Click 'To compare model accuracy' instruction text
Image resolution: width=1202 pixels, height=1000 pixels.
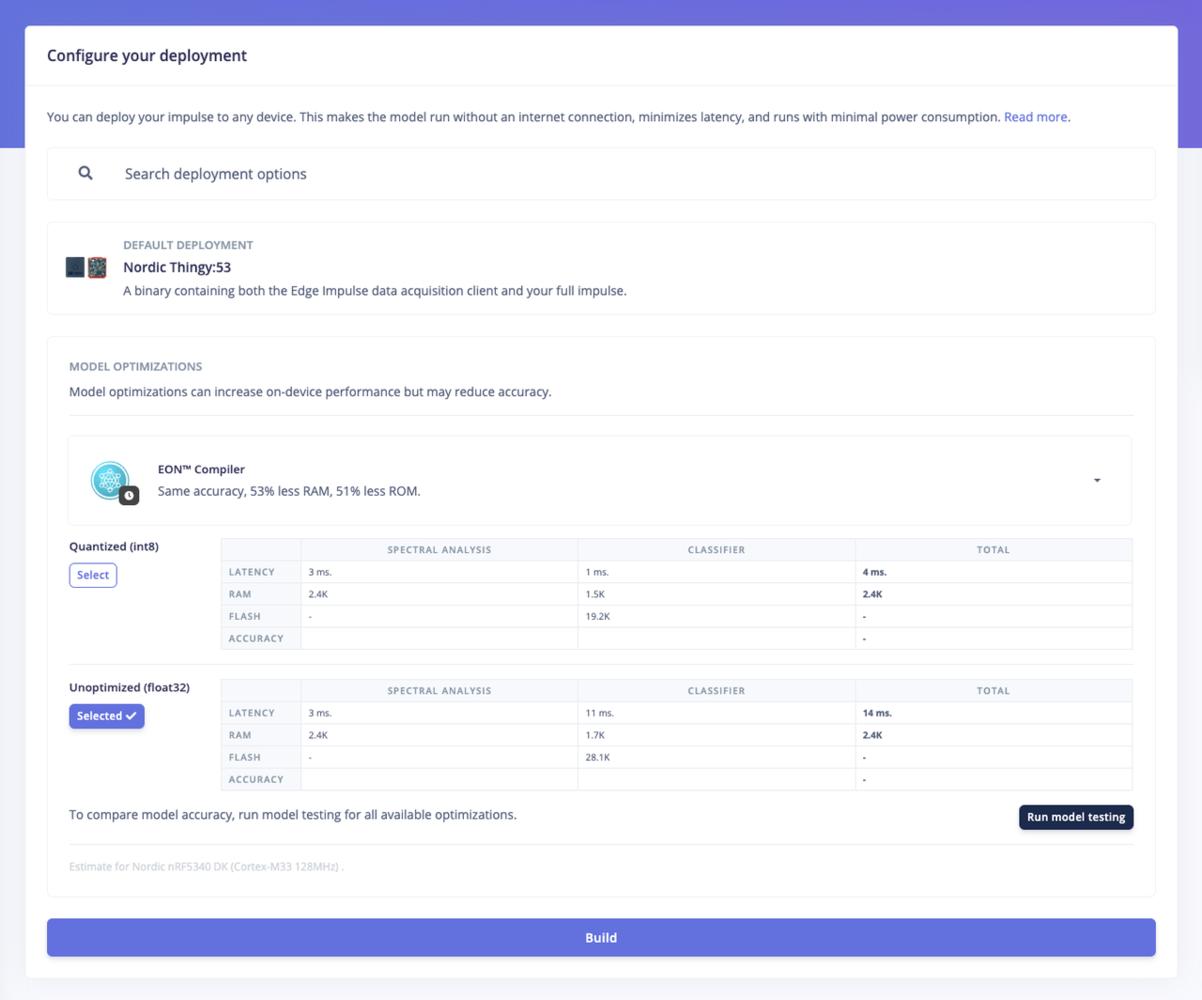tap(293, 815)
